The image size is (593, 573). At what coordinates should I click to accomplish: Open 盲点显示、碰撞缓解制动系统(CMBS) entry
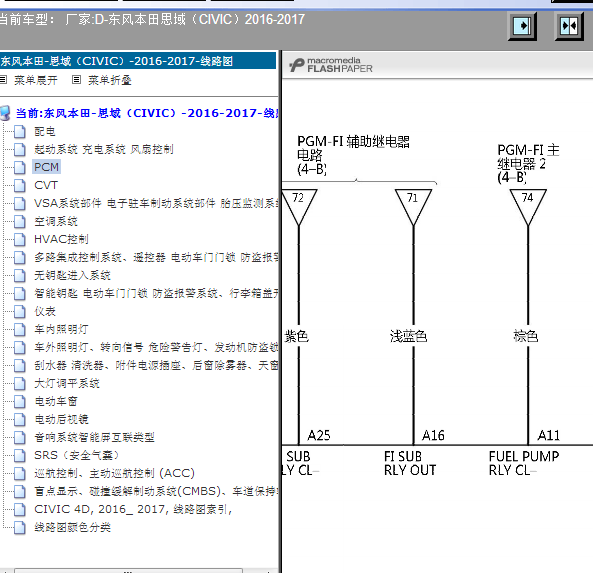click(x=156, y=491)
